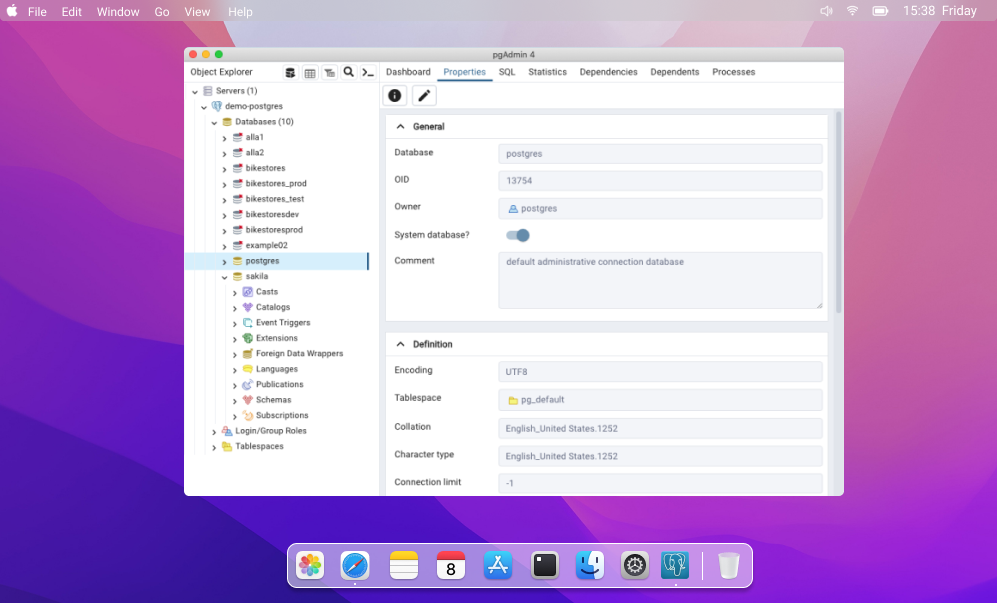Viewport: 997px width, 603px height.
Task: Open the Window menu
Action: pyautogui.click(x=118, y=11)
